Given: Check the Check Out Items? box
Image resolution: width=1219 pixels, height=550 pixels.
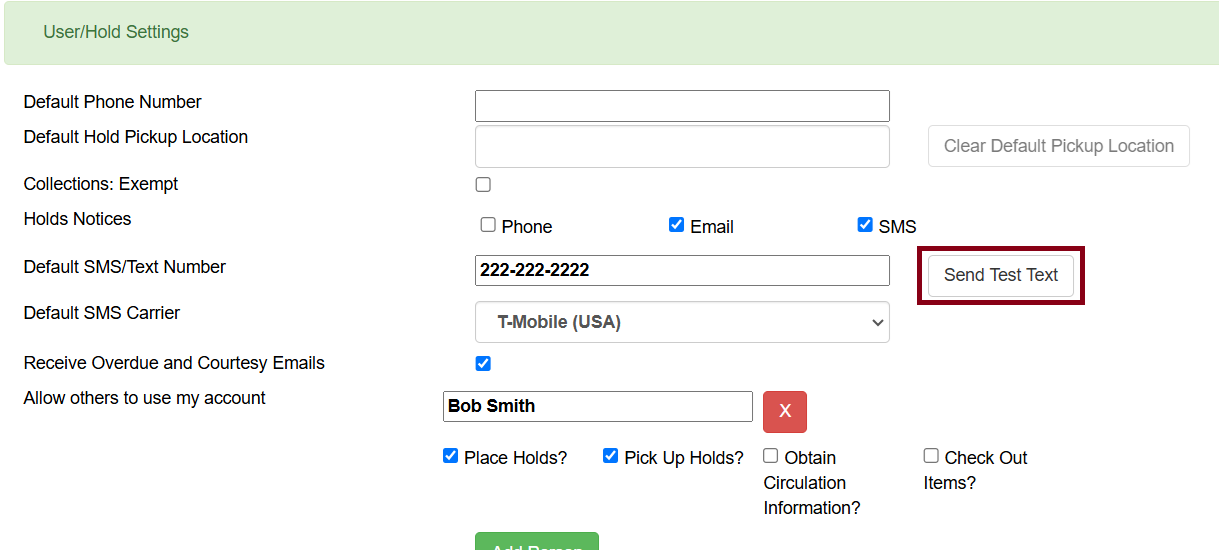Looking at the screenshot, I should 931,456.
